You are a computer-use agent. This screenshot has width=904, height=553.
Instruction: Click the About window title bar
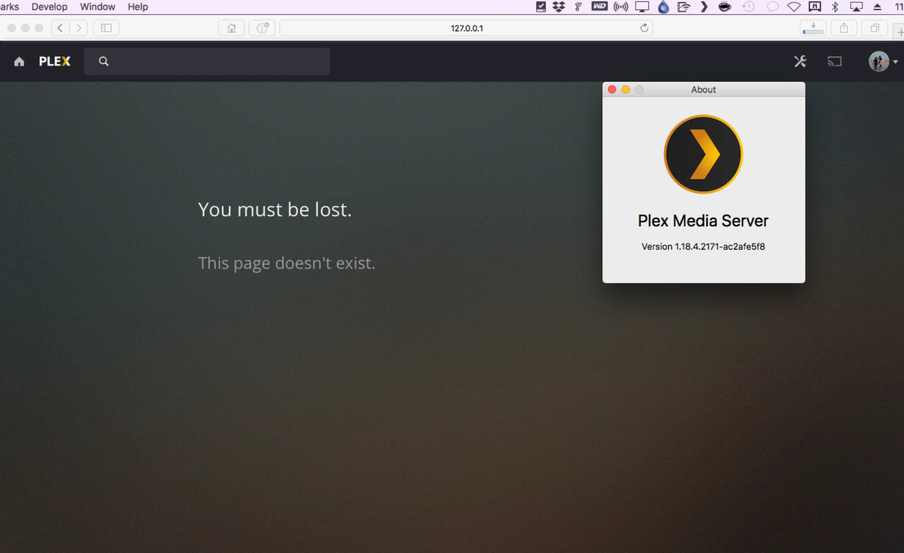pyautogui.click(x=703, y=89)
